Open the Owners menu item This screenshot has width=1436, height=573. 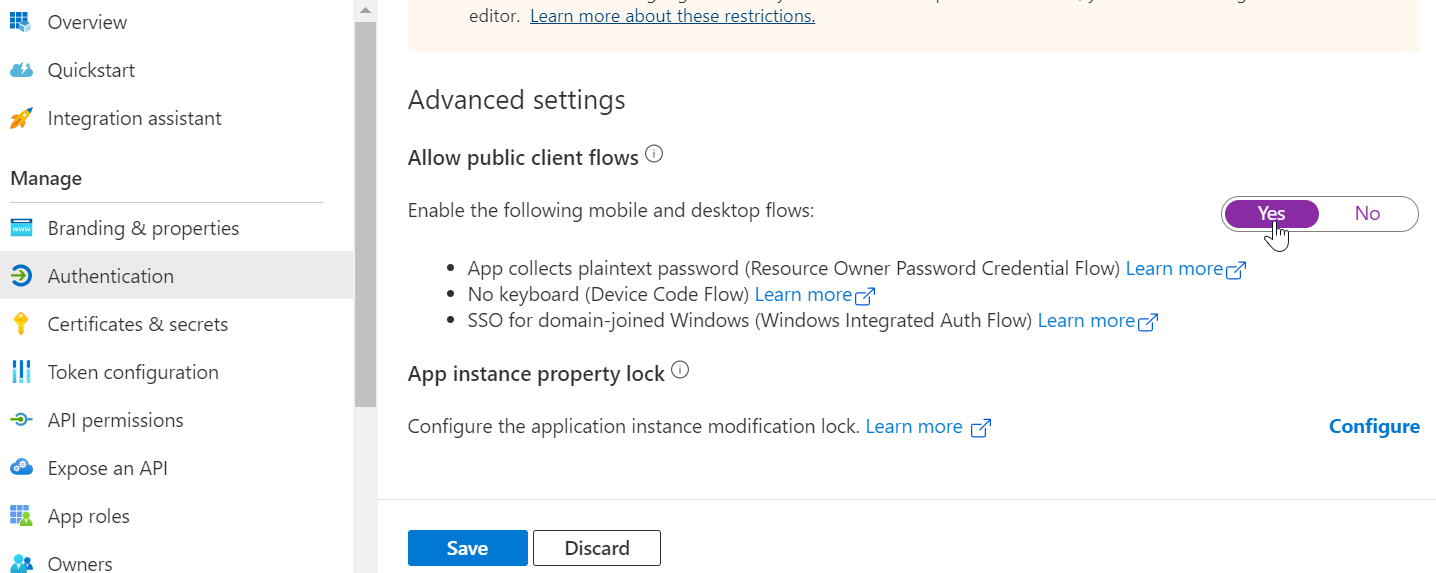click(x=80, y=563)
